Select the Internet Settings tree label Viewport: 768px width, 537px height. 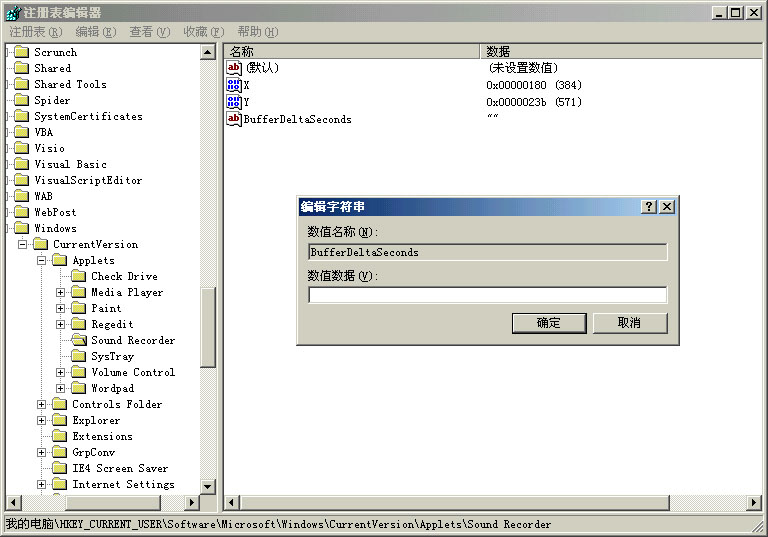point(123,484)
